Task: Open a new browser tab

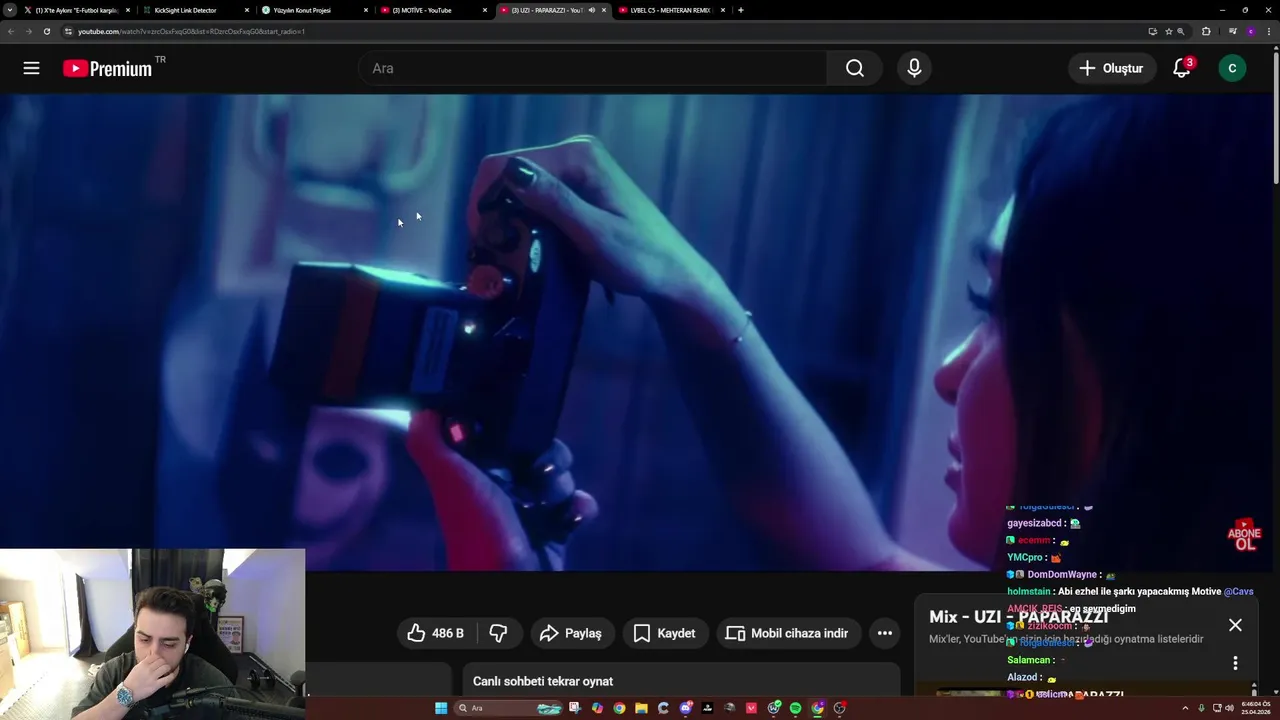Action: tap(740, 10)
